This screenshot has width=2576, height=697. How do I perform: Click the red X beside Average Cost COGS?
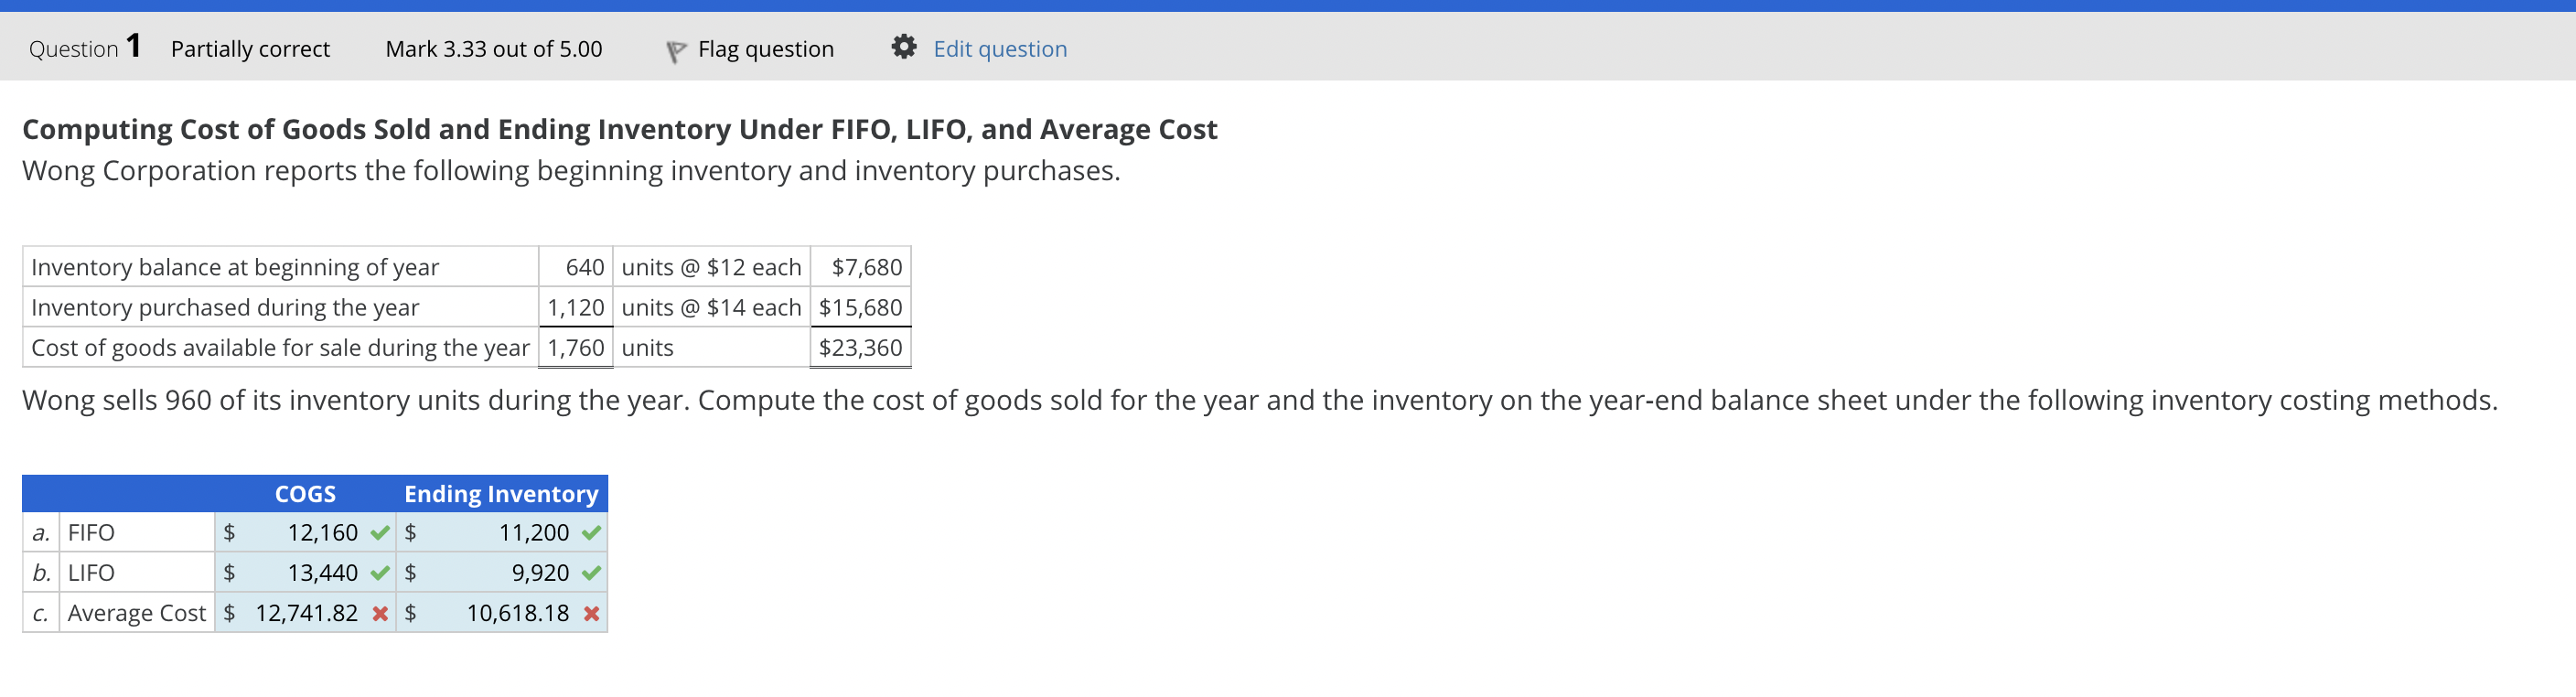(379, 613)
